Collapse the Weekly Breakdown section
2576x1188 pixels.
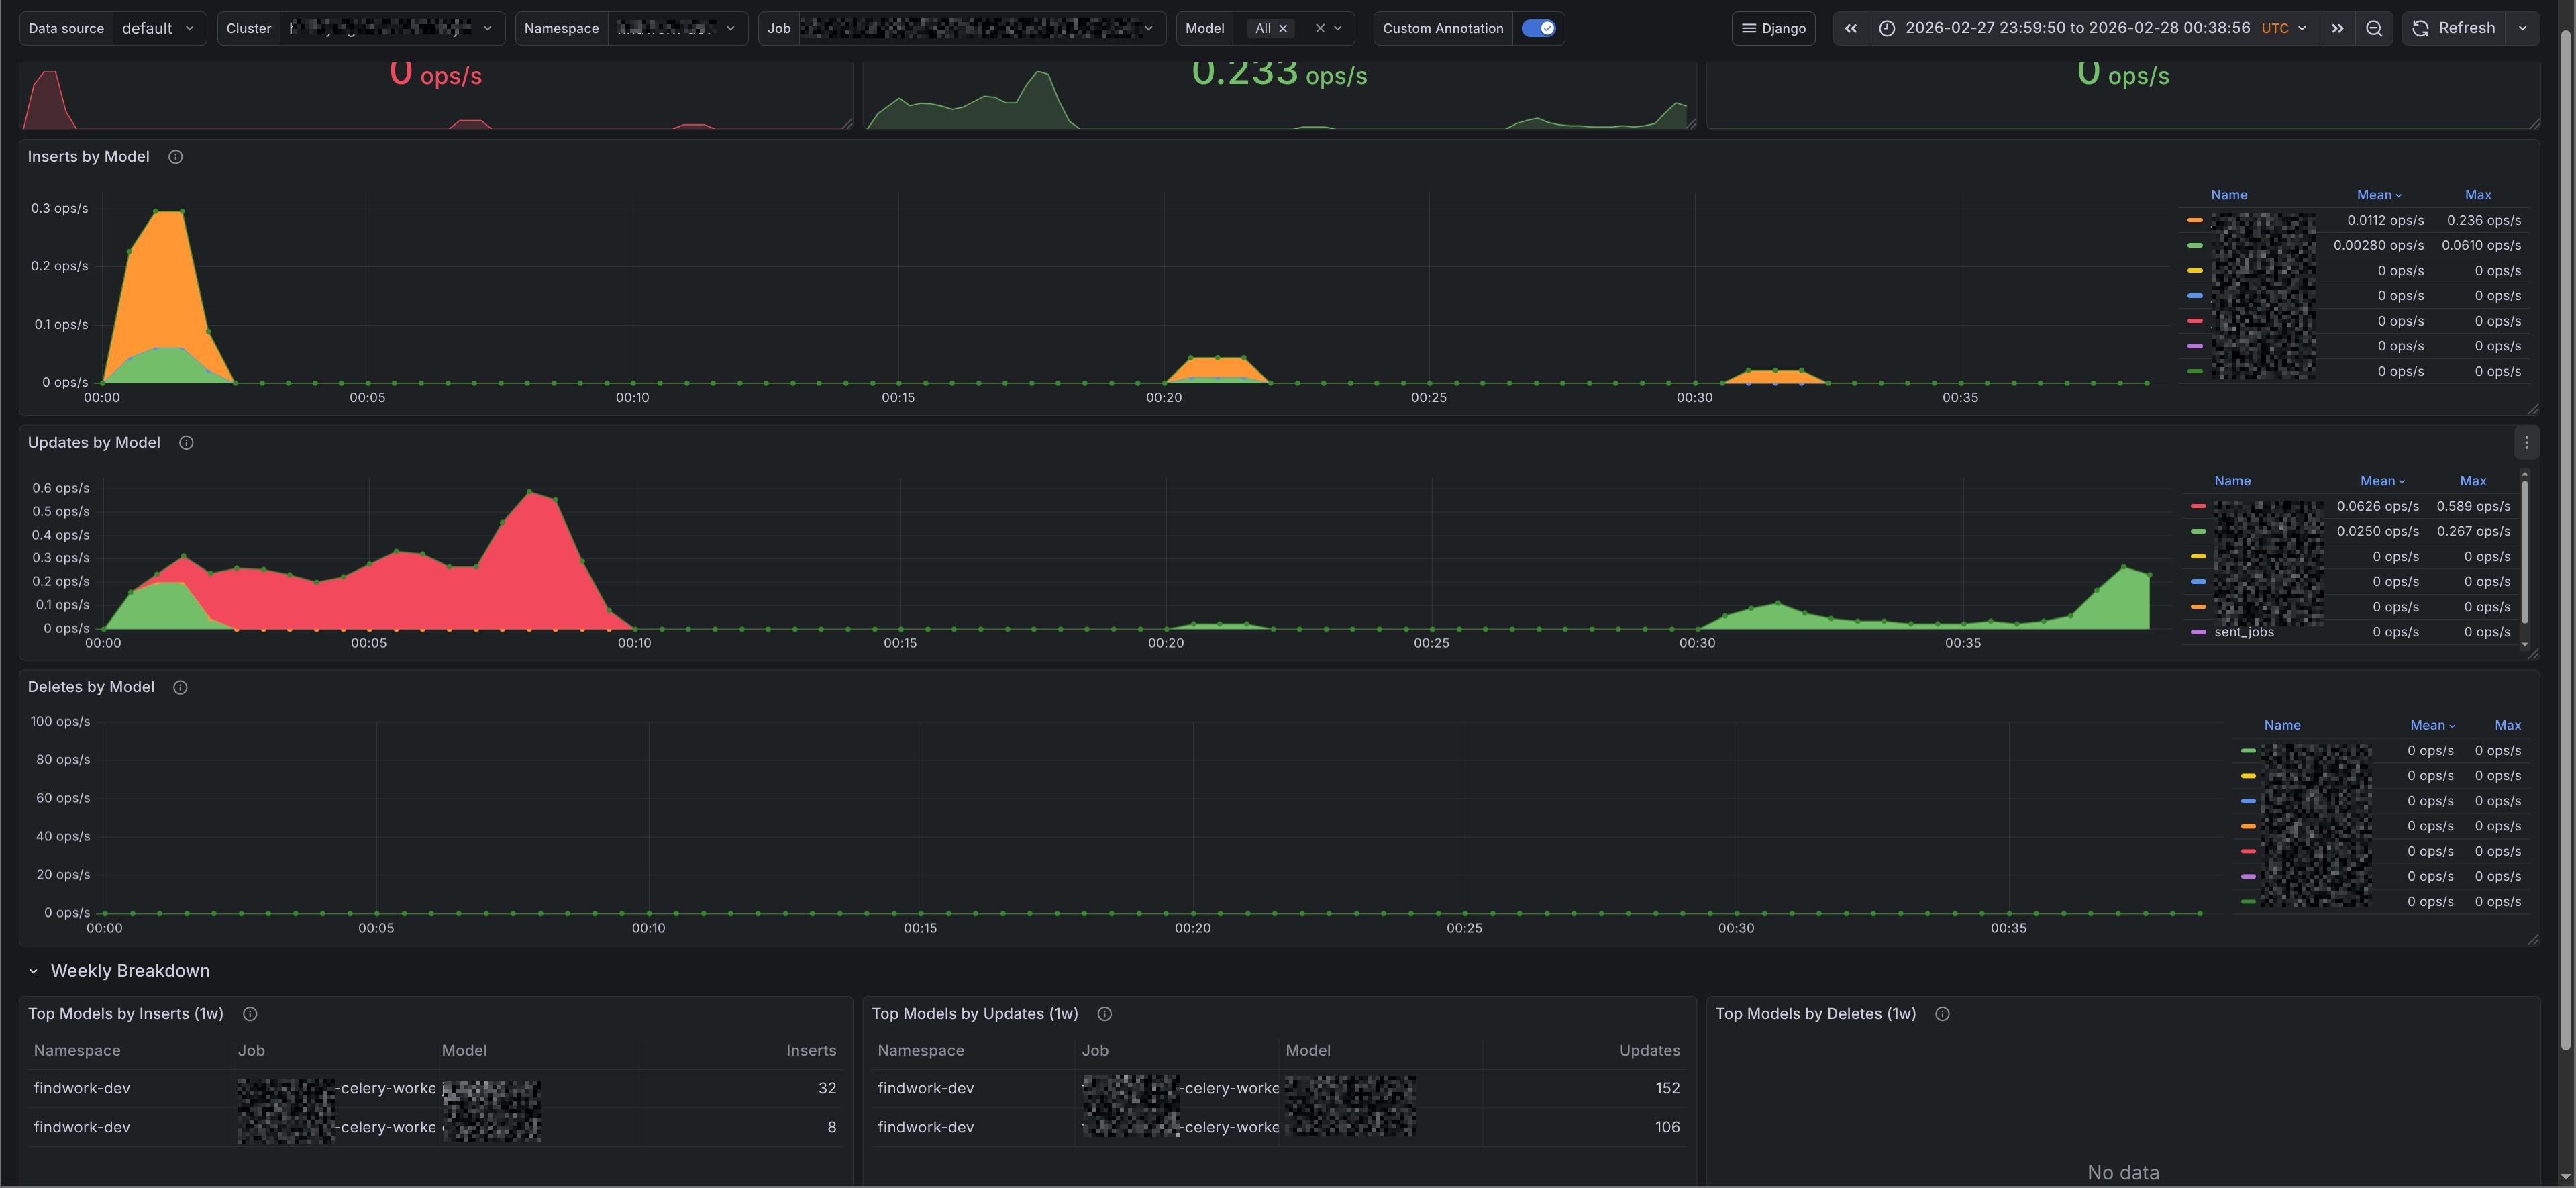click(33, 971)
